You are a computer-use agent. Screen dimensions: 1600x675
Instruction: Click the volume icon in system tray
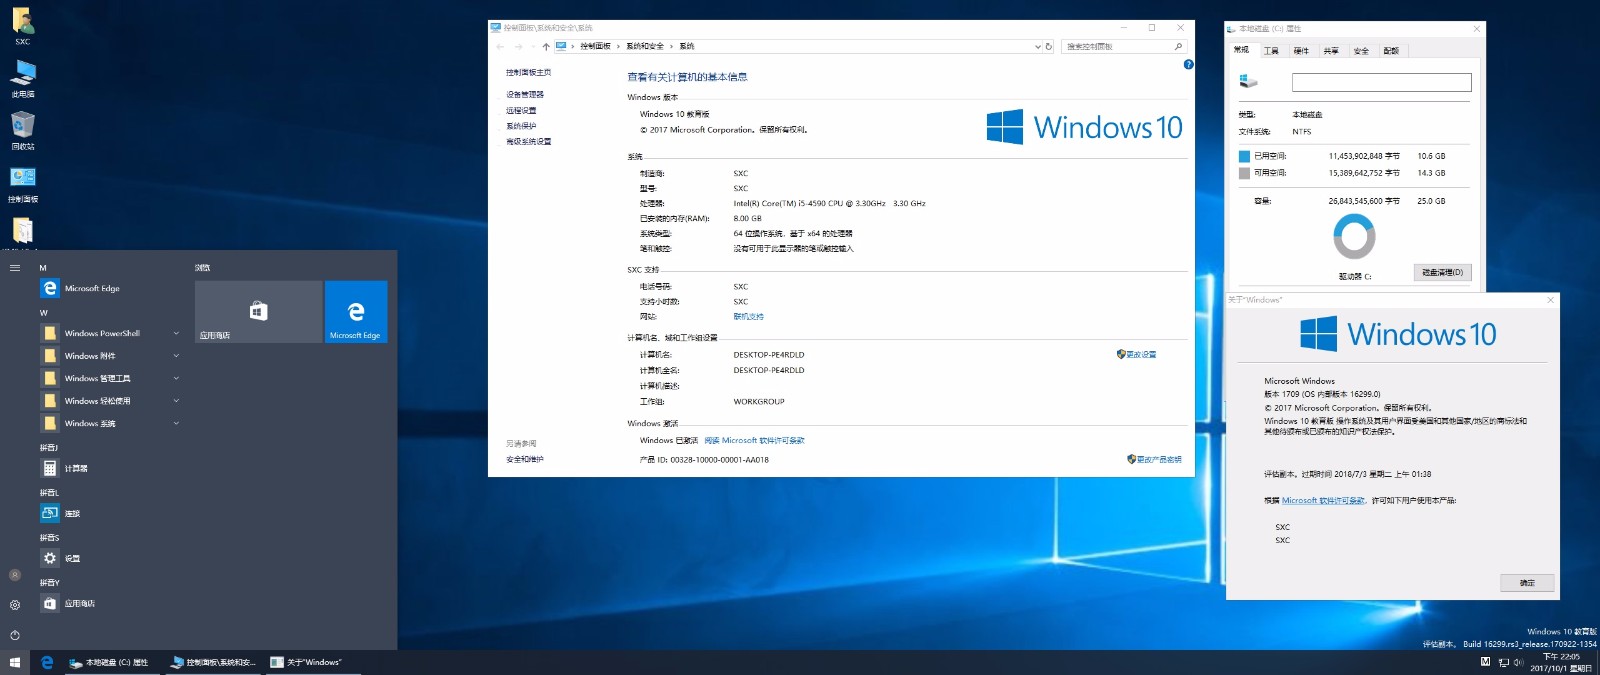click(1518, 663)
